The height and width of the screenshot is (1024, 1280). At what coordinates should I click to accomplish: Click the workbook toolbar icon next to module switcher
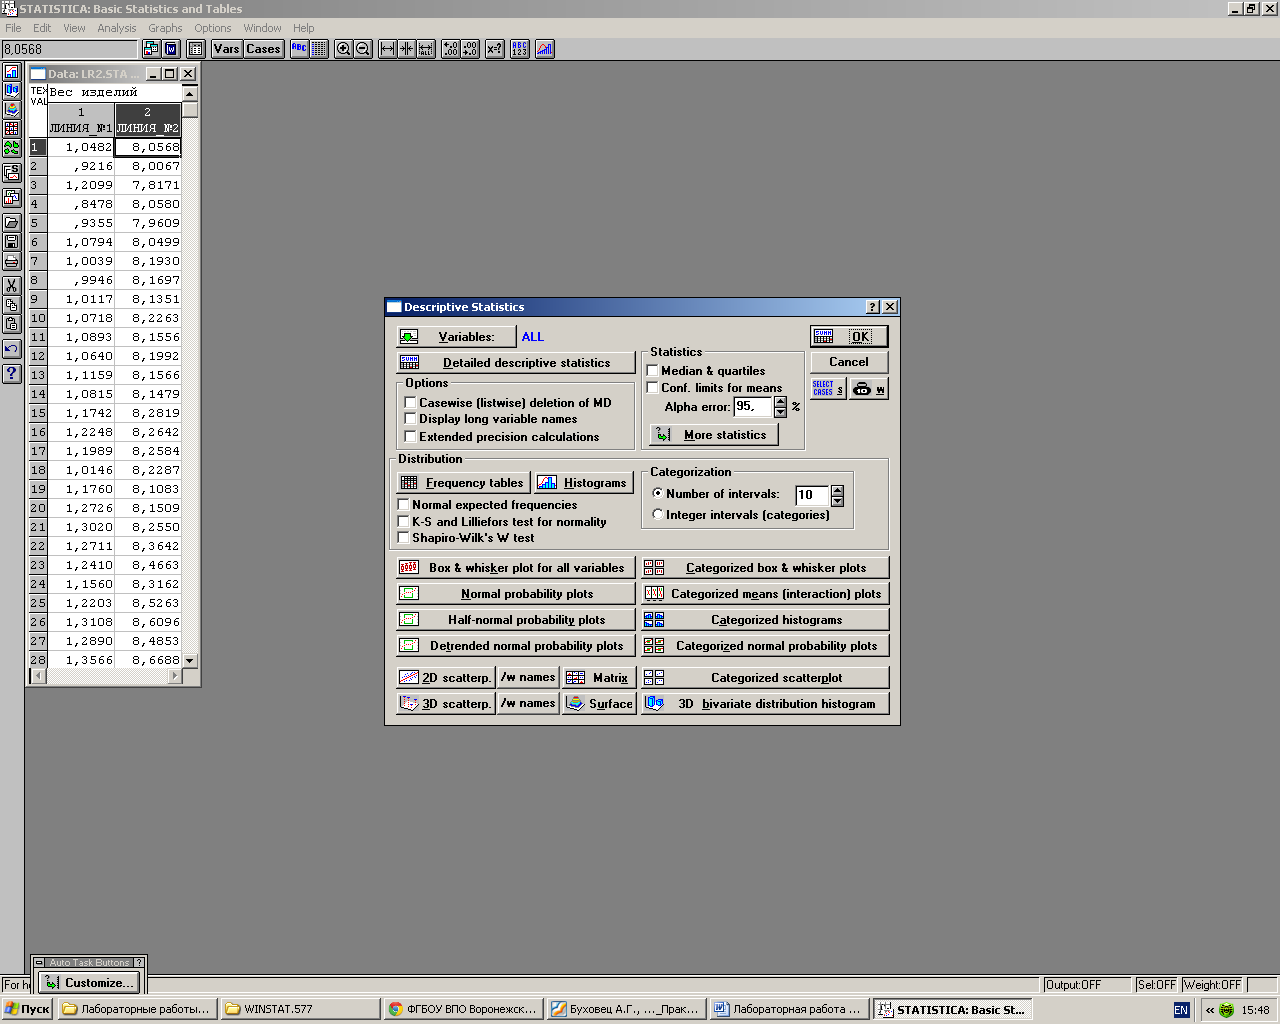(x=171, y=49)
